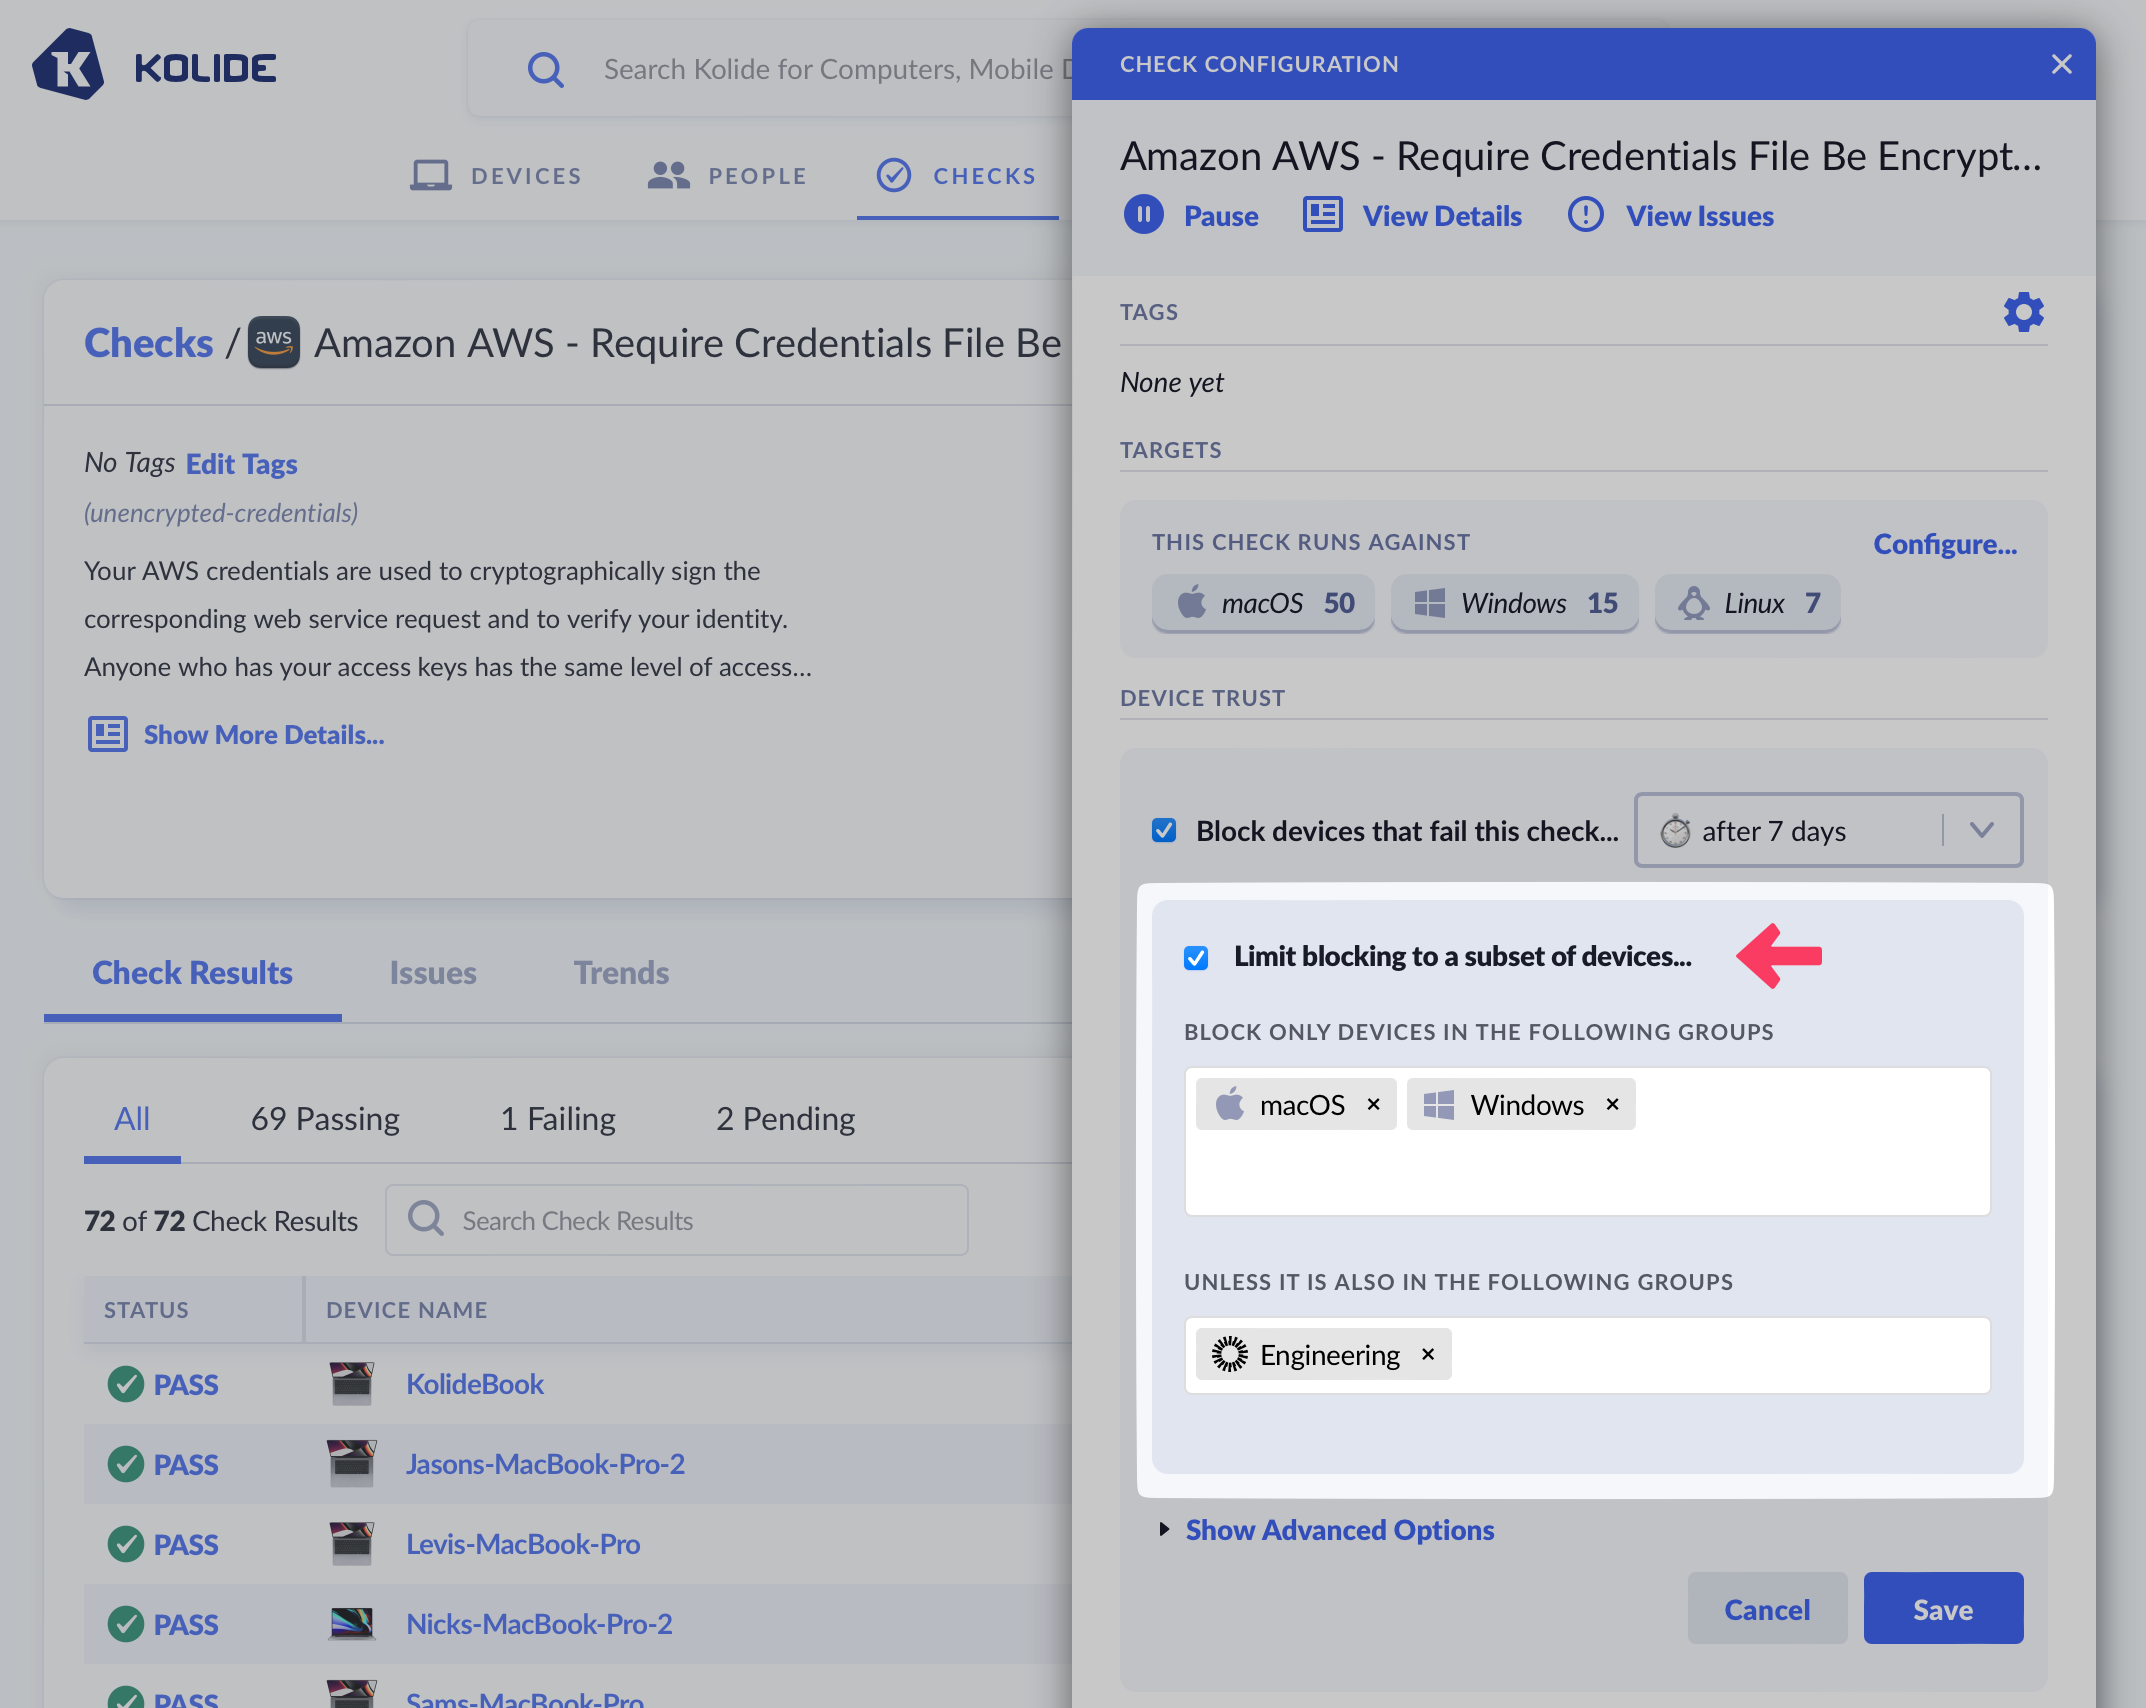
Task: Expand Show Advanced Options
Action: 1339,1530
